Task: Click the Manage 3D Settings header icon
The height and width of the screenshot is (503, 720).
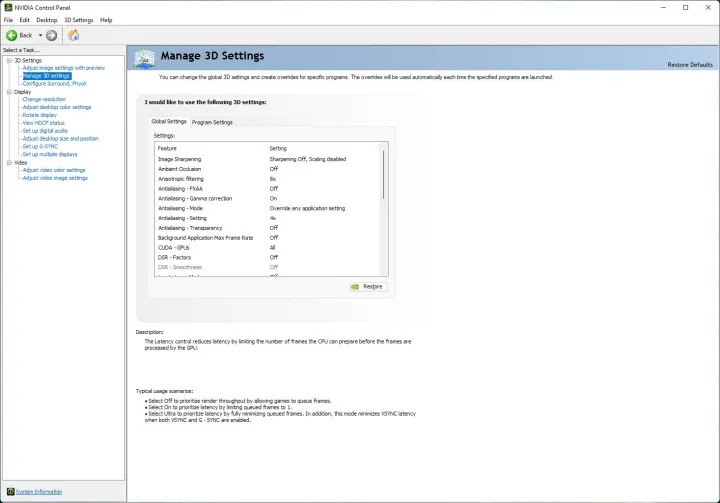Action: pyautogui.click(x=144, y=58)
